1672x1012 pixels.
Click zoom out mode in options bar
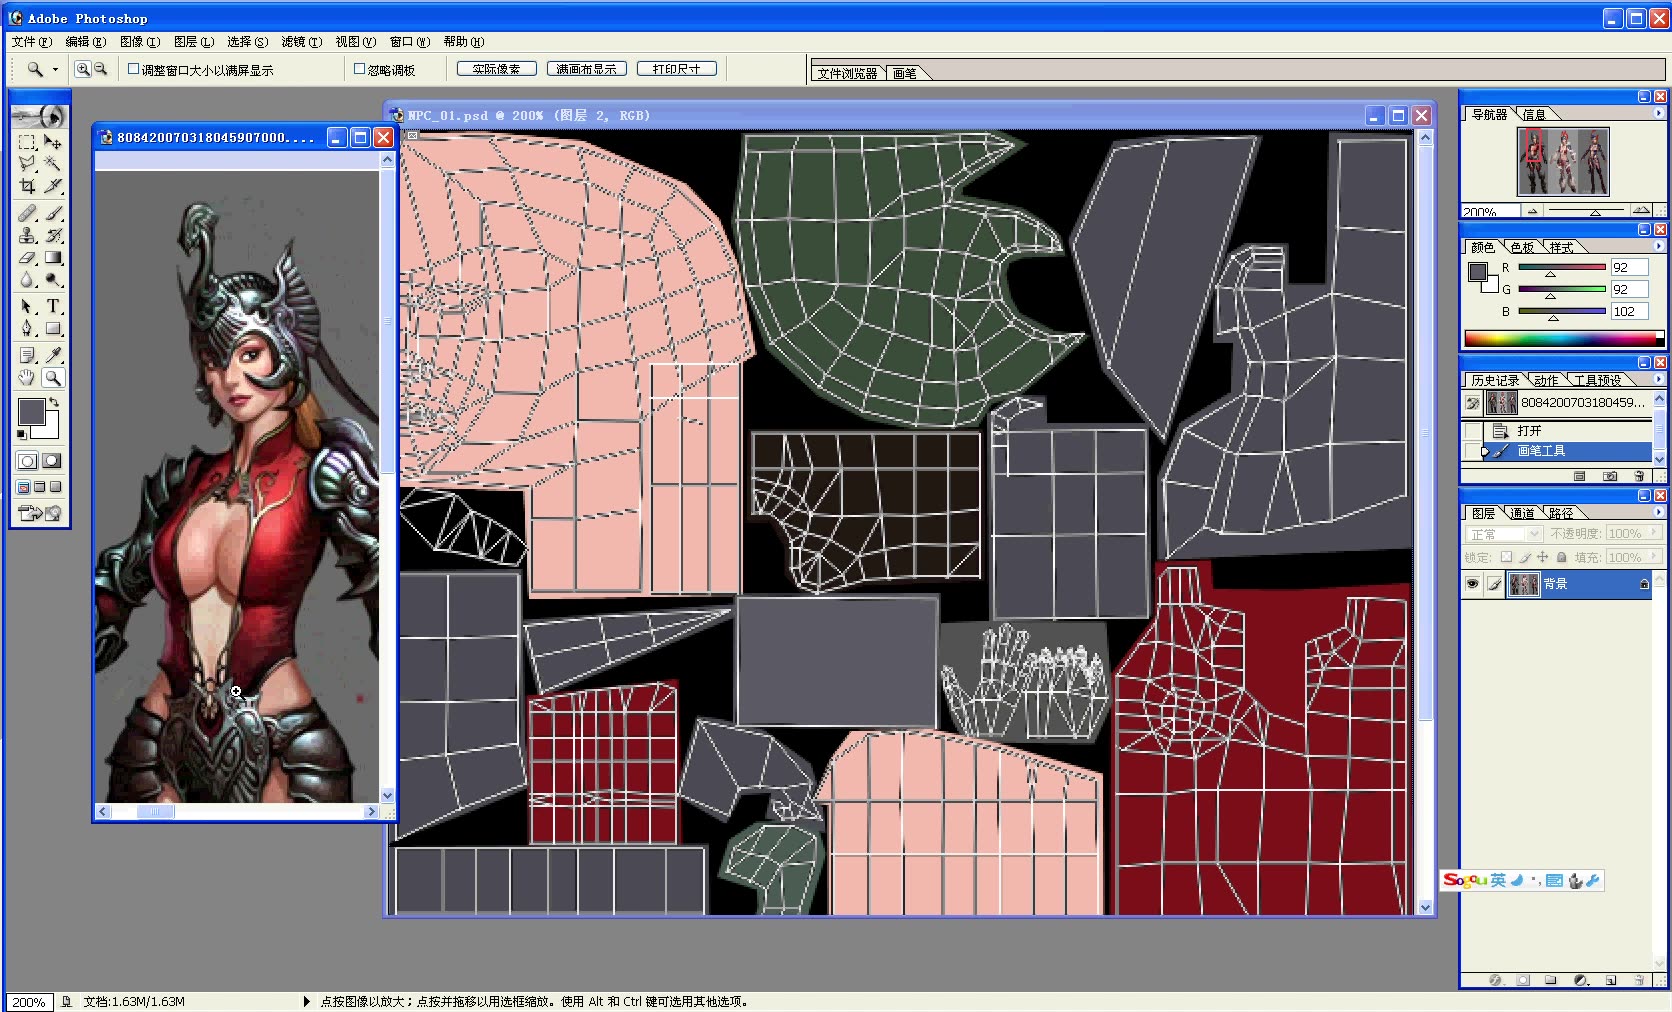pyautogui.click(x=100, y=69)
